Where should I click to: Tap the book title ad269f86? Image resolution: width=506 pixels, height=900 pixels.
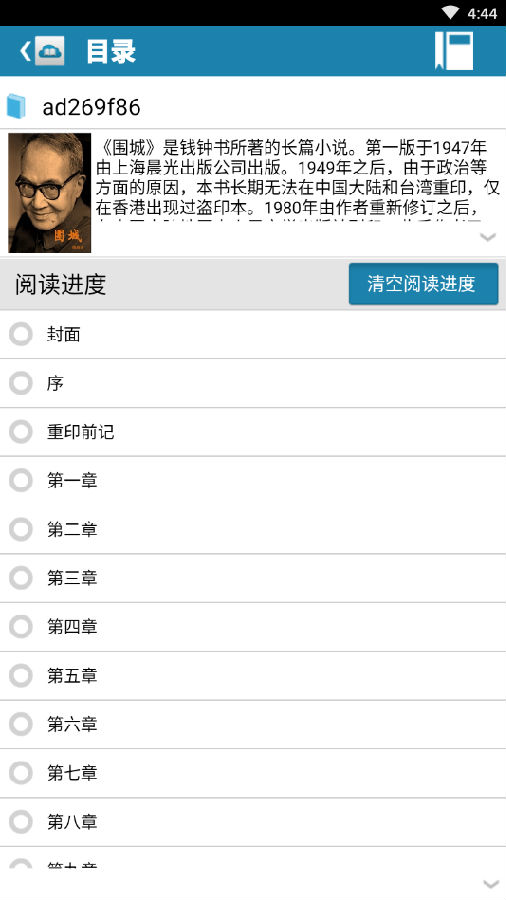pyautogui.click(x=91, y=107)
